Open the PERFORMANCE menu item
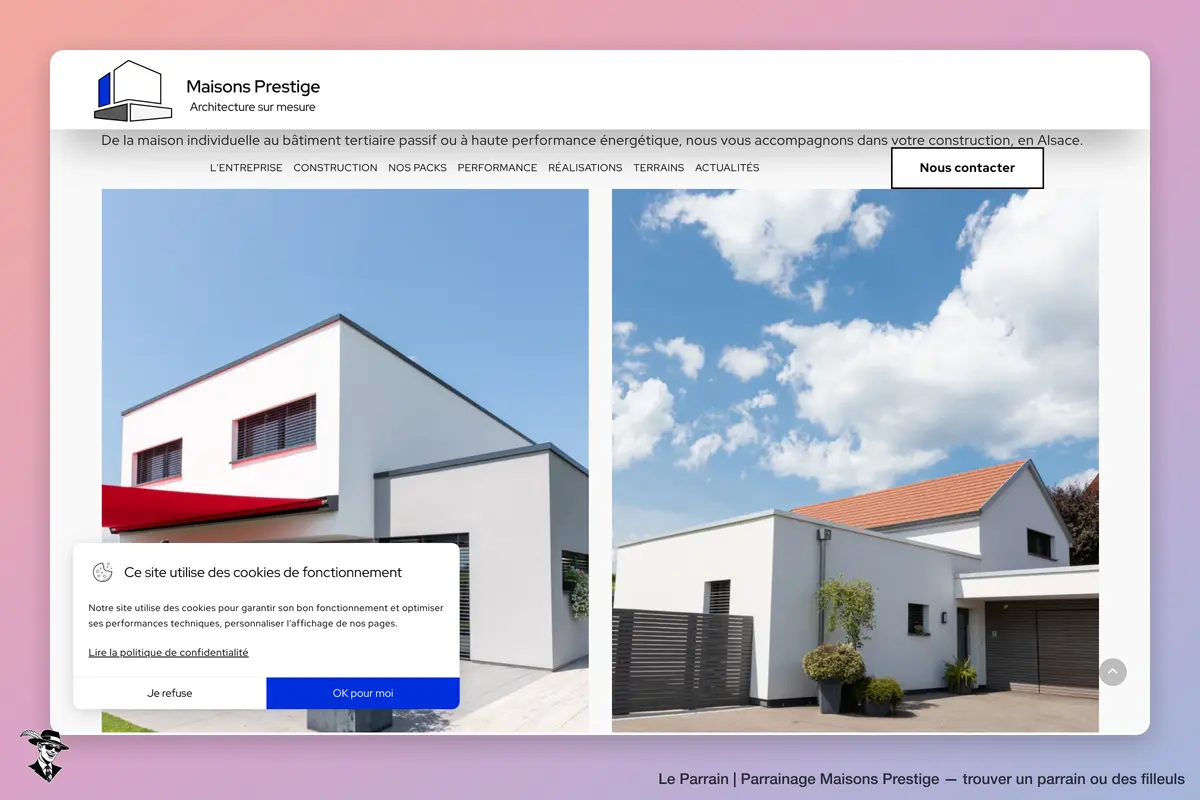Screen dimensions: 1200x800 pyautogui.click(x=497, y=168)
